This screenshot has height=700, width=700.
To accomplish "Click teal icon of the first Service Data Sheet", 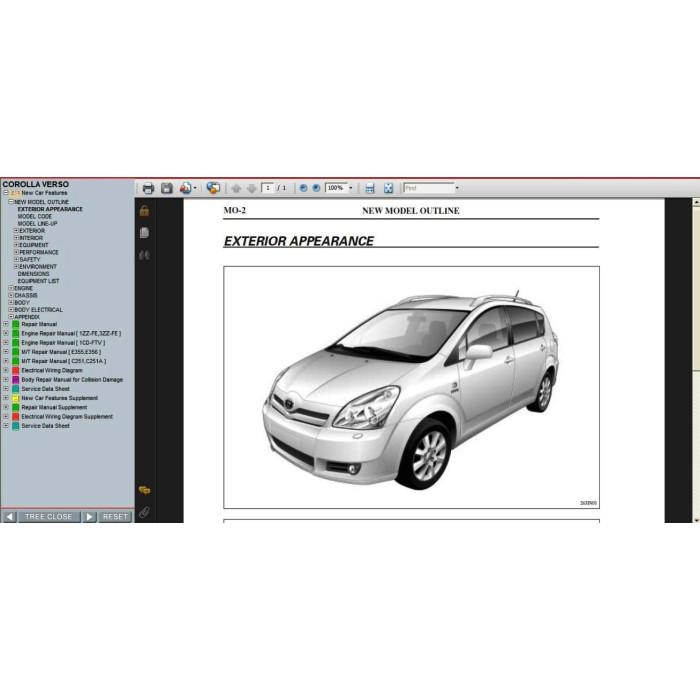I will [x=16, y=389].
